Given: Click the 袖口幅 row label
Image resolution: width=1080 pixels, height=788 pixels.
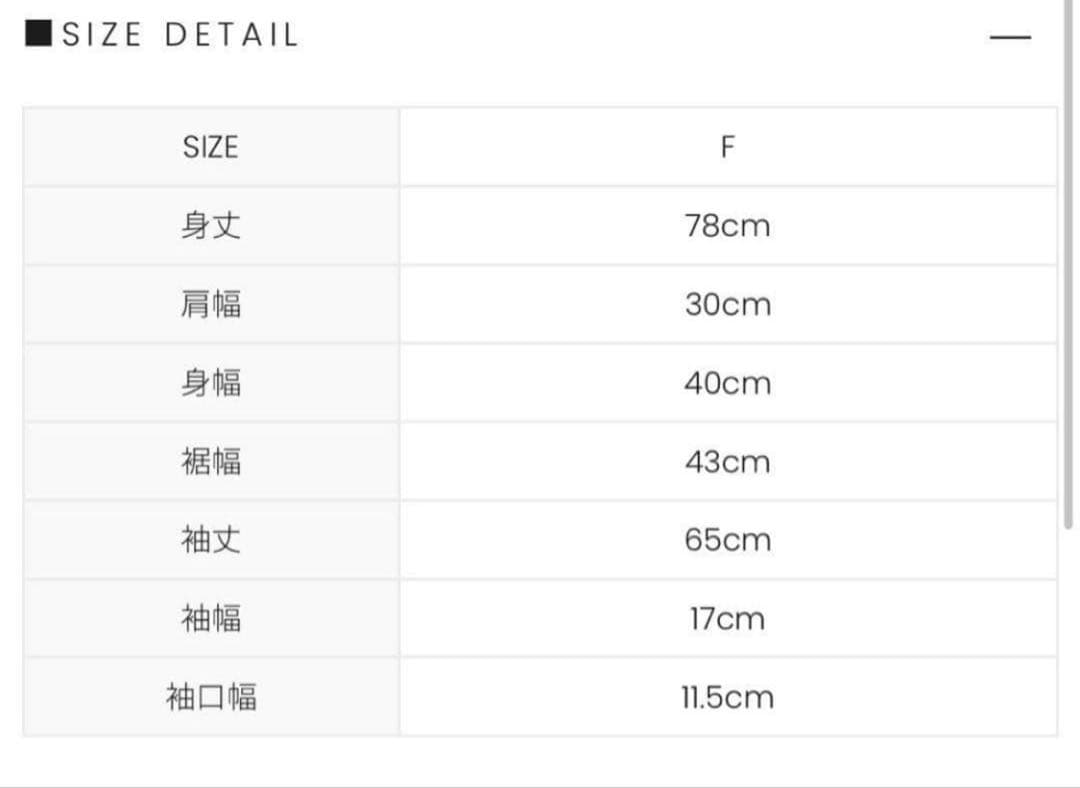Looking at the screenshot, I should point(211,697).
